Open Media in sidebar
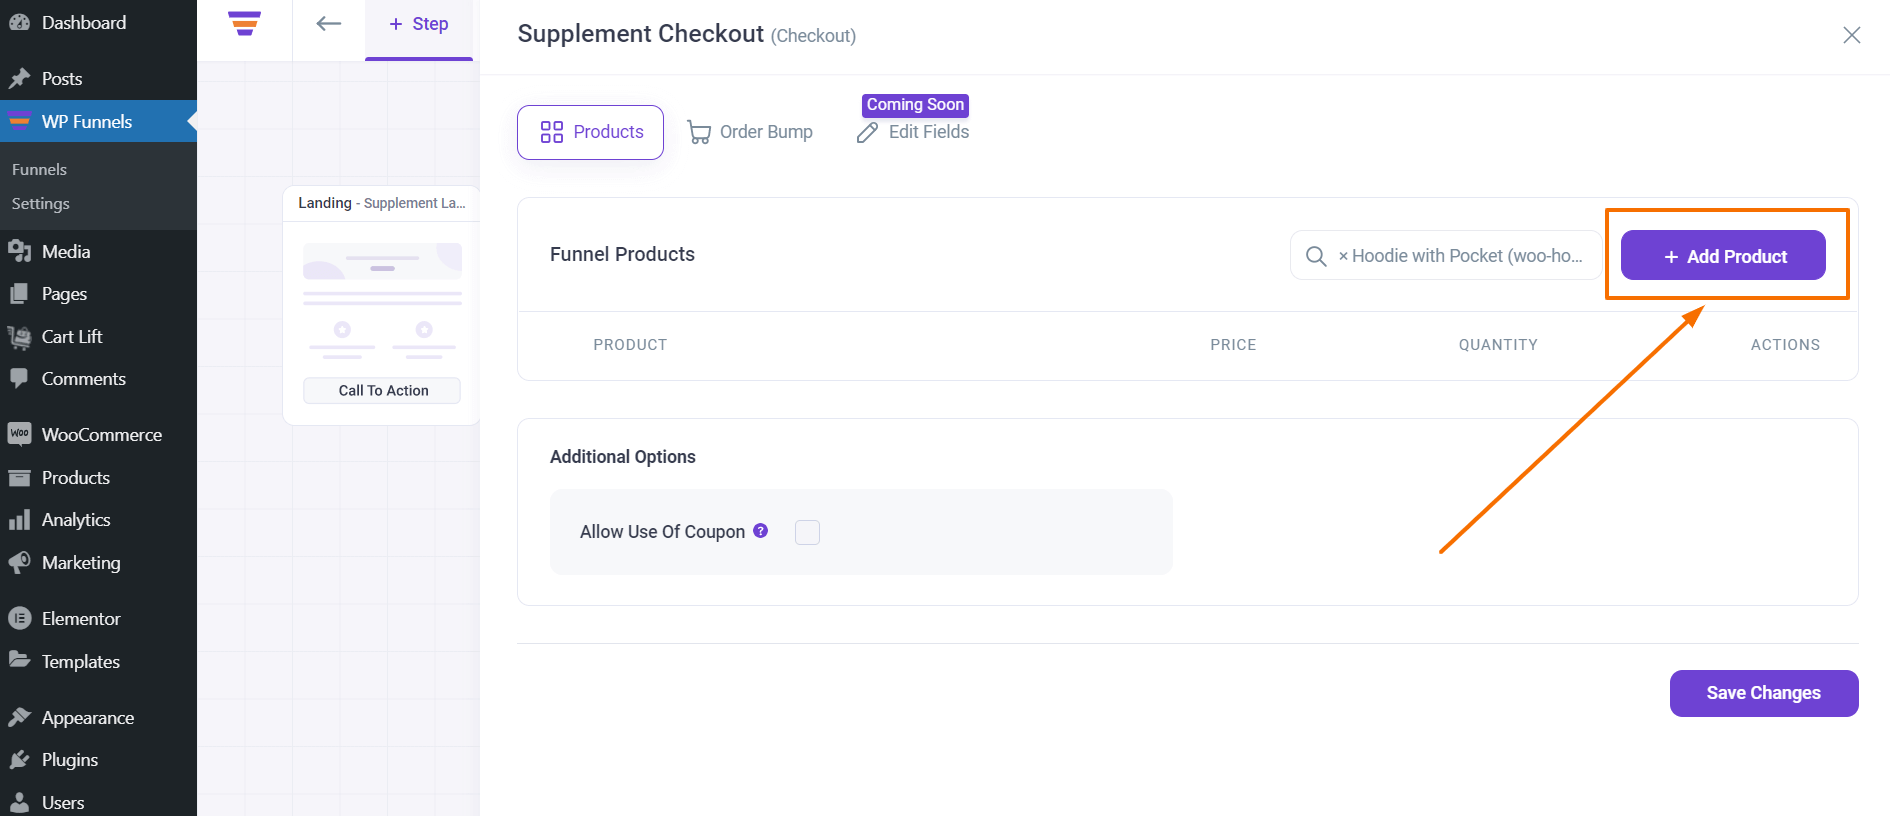 coord(66,251)
